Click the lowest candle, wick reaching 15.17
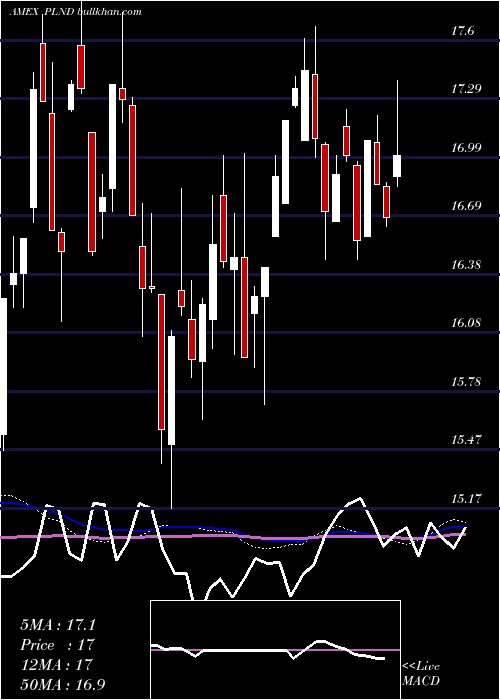The height and width of the screenshot is (700, 500). [x=171, y=420]
